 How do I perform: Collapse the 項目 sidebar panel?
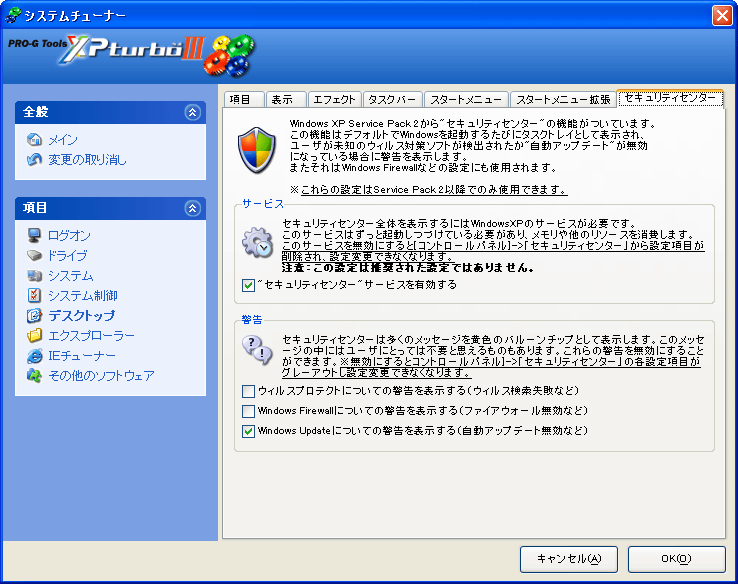tap(193, 208)
